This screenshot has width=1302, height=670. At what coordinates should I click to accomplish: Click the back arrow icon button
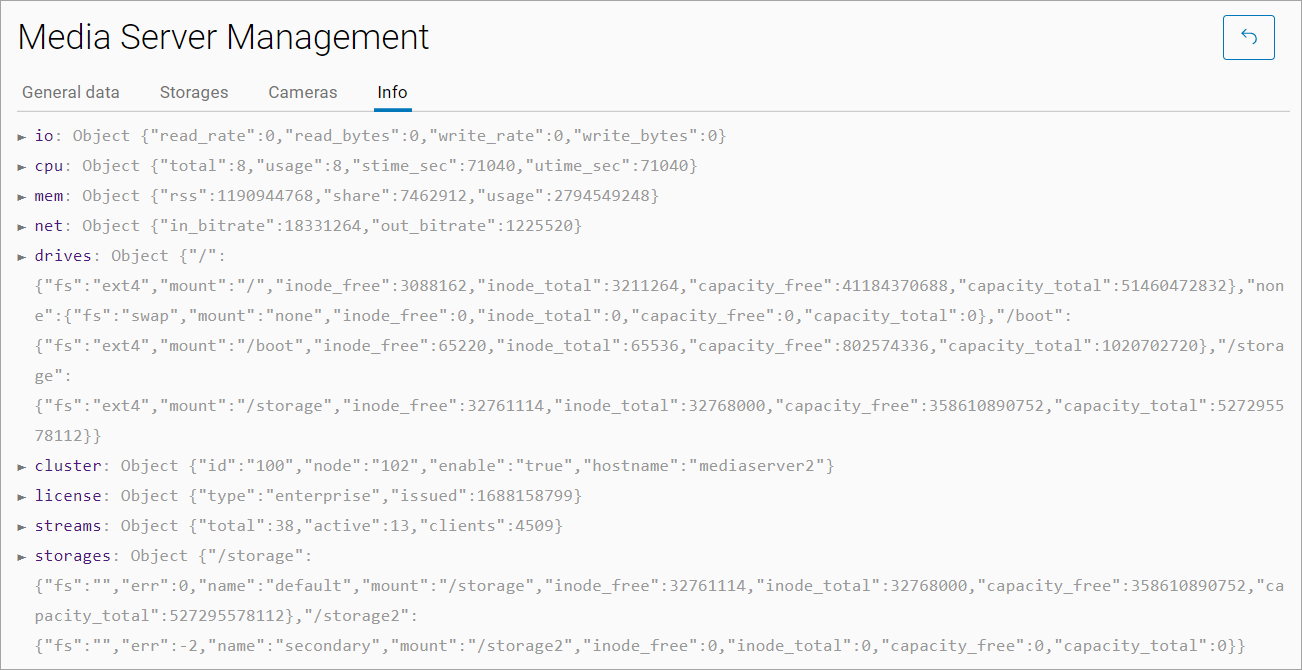[x=1248, y=38]
